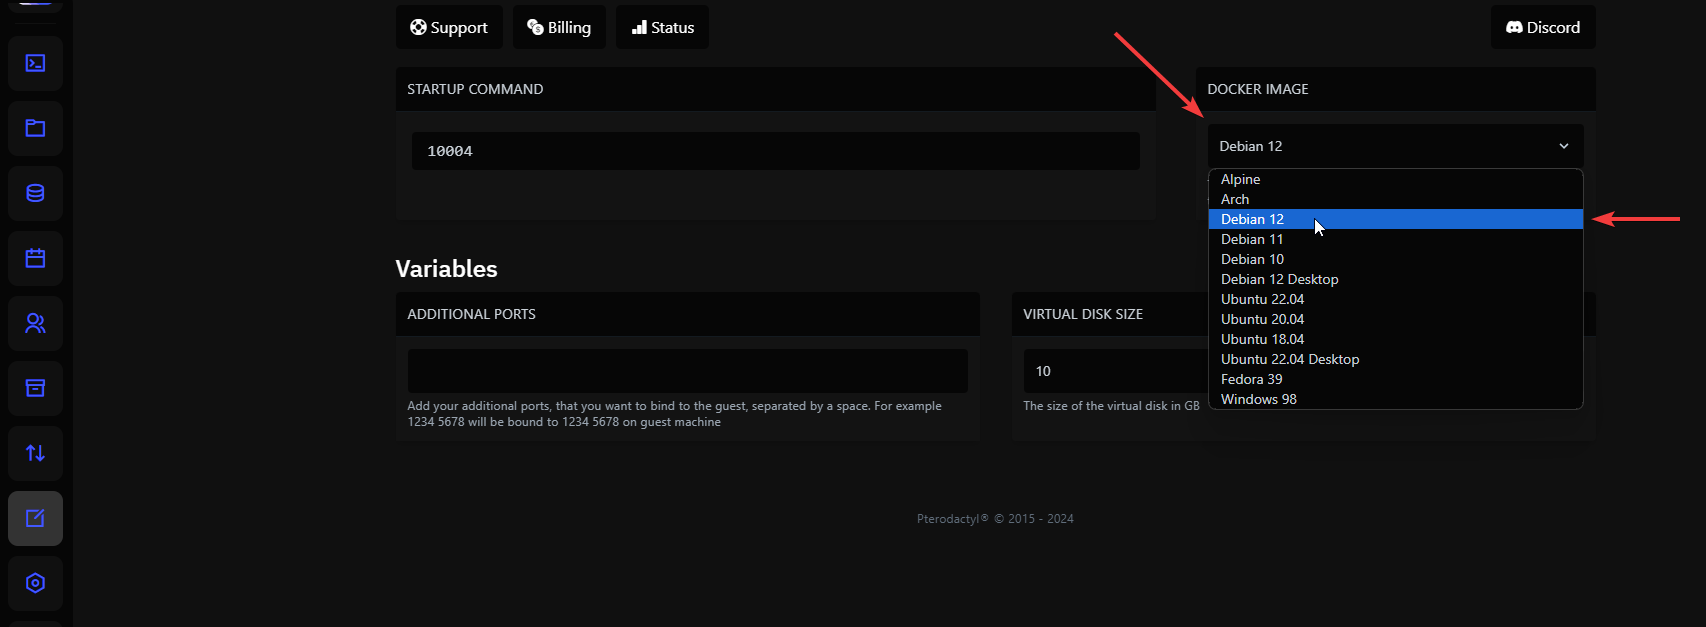Select Ubuntu 22.04 Desktop option

pos(1395,359)
